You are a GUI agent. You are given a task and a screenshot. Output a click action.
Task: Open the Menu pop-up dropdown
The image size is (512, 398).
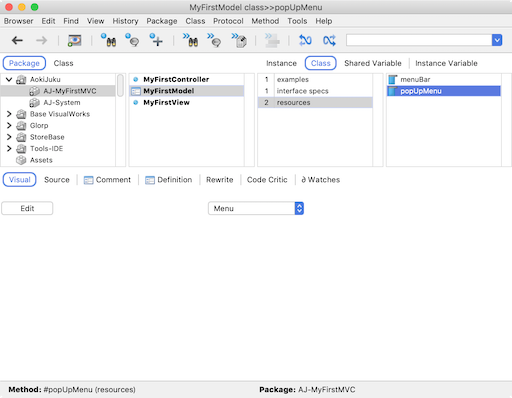point(256,208)
